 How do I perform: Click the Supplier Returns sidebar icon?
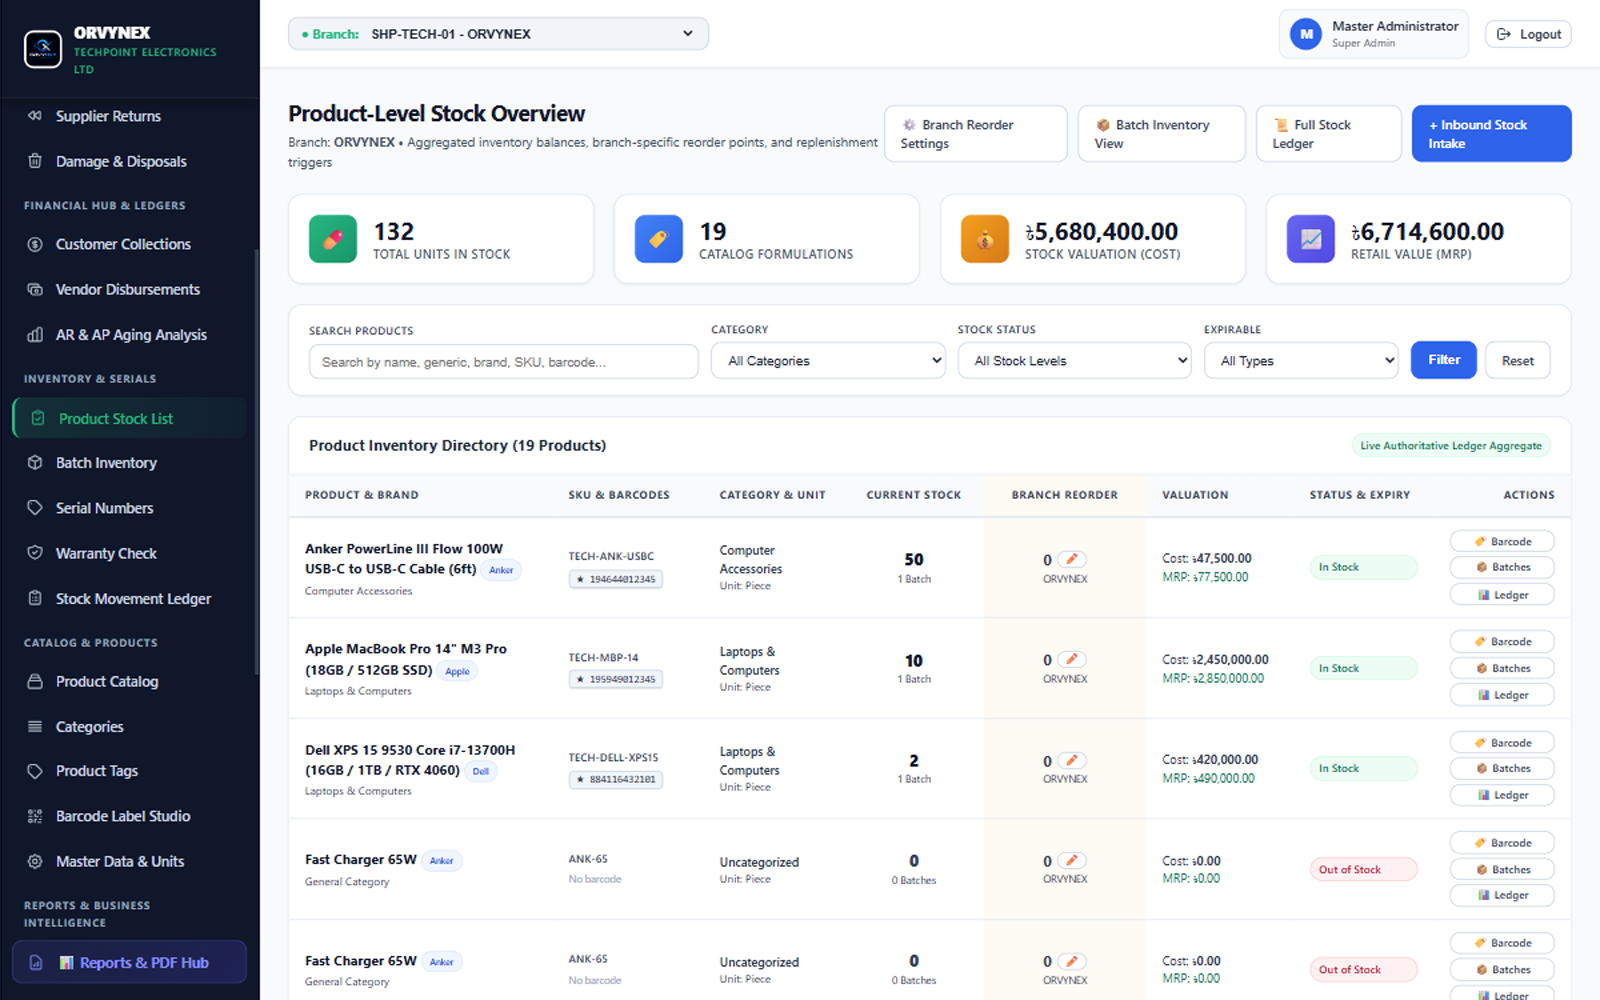[x=35, y=116]
